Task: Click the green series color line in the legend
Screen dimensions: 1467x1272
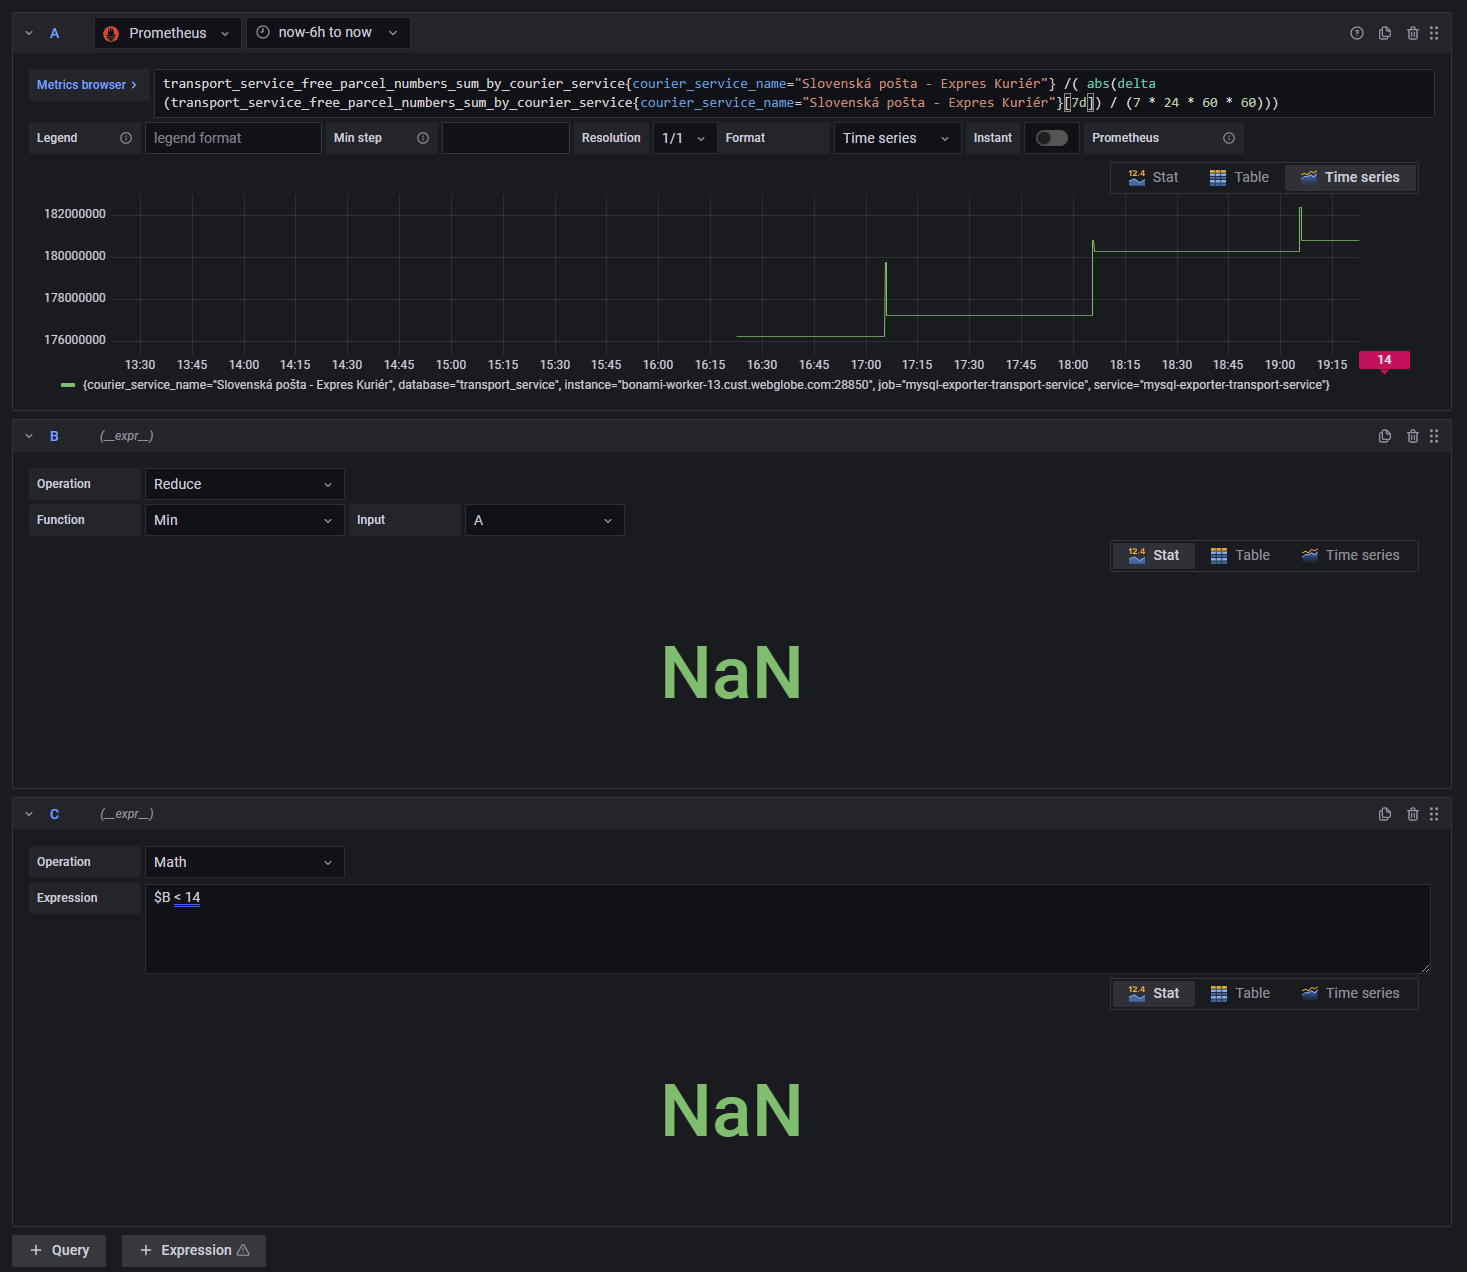Action: pyautogui.click(x=67, y=384)
